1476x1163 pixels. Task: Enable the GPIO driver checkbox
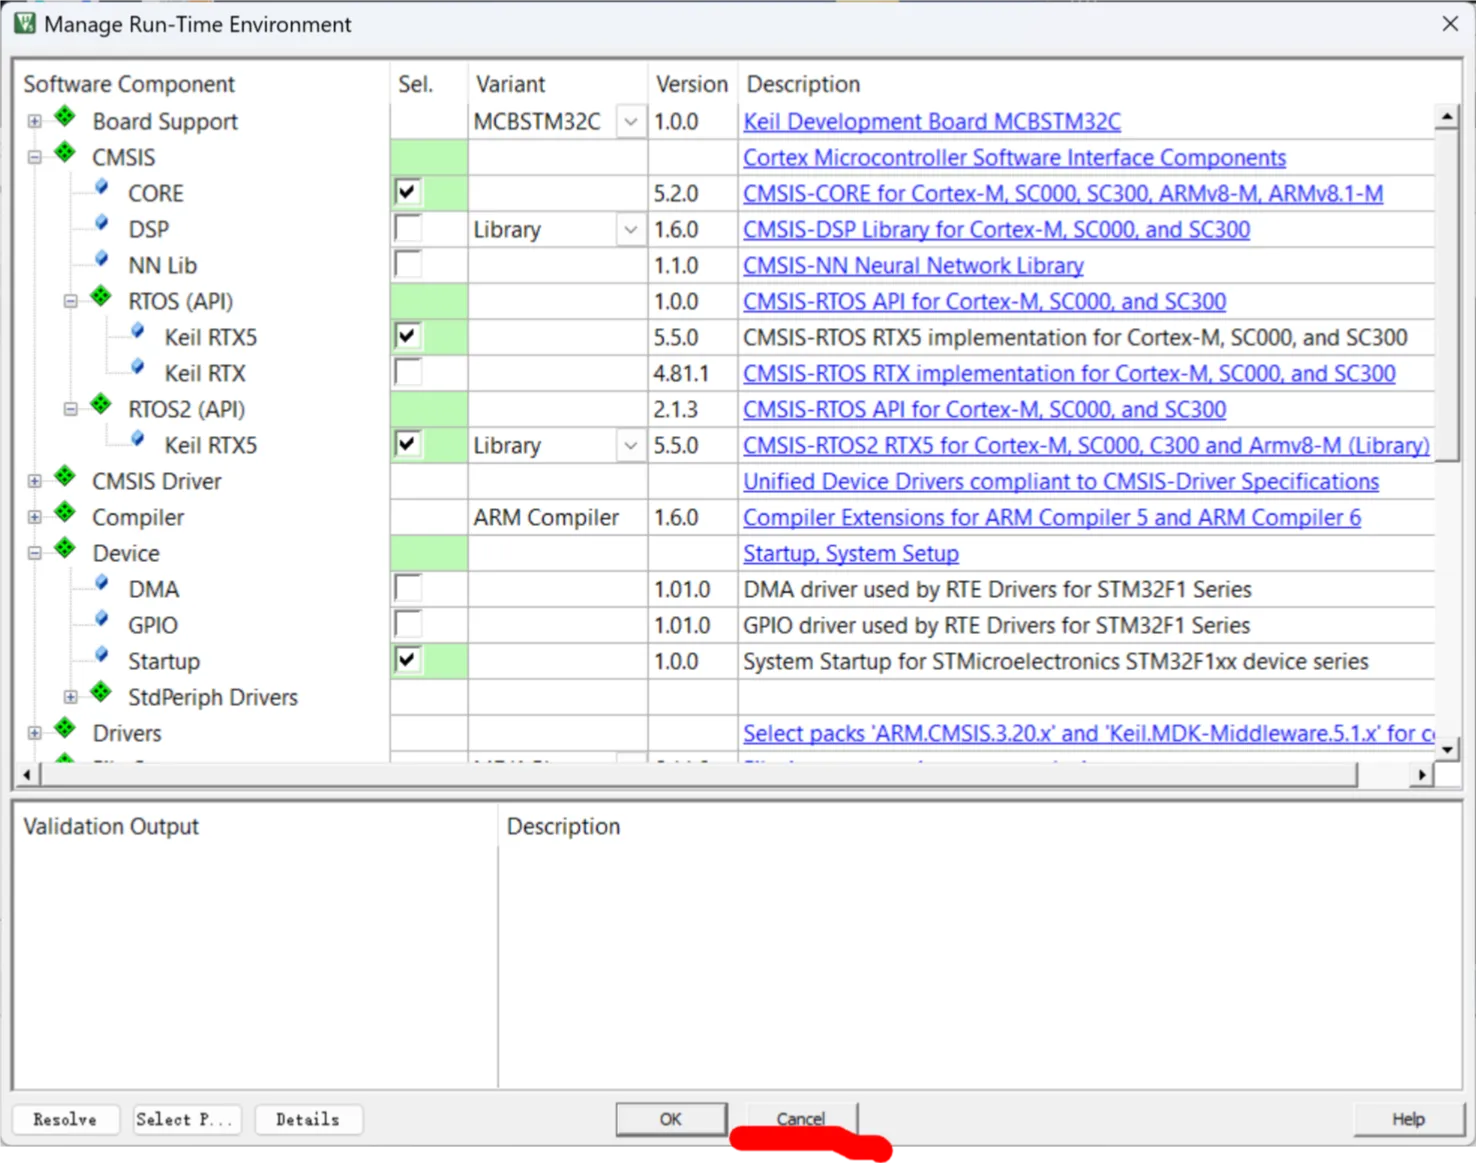407,624
